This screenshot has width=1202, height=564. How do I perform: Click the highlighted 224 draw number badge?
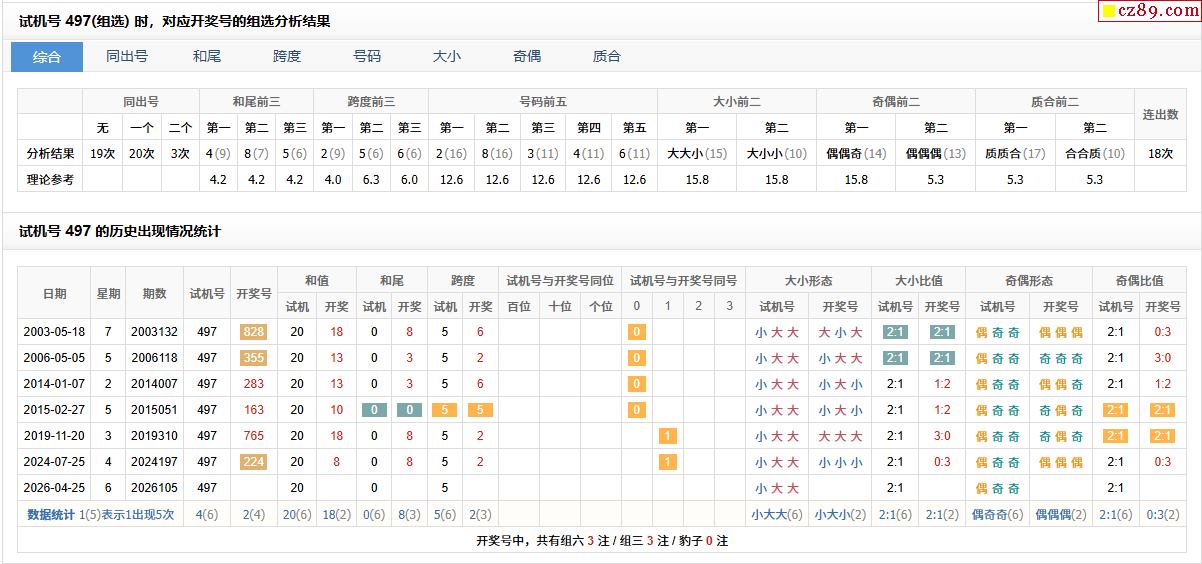[x=253, y=462]
